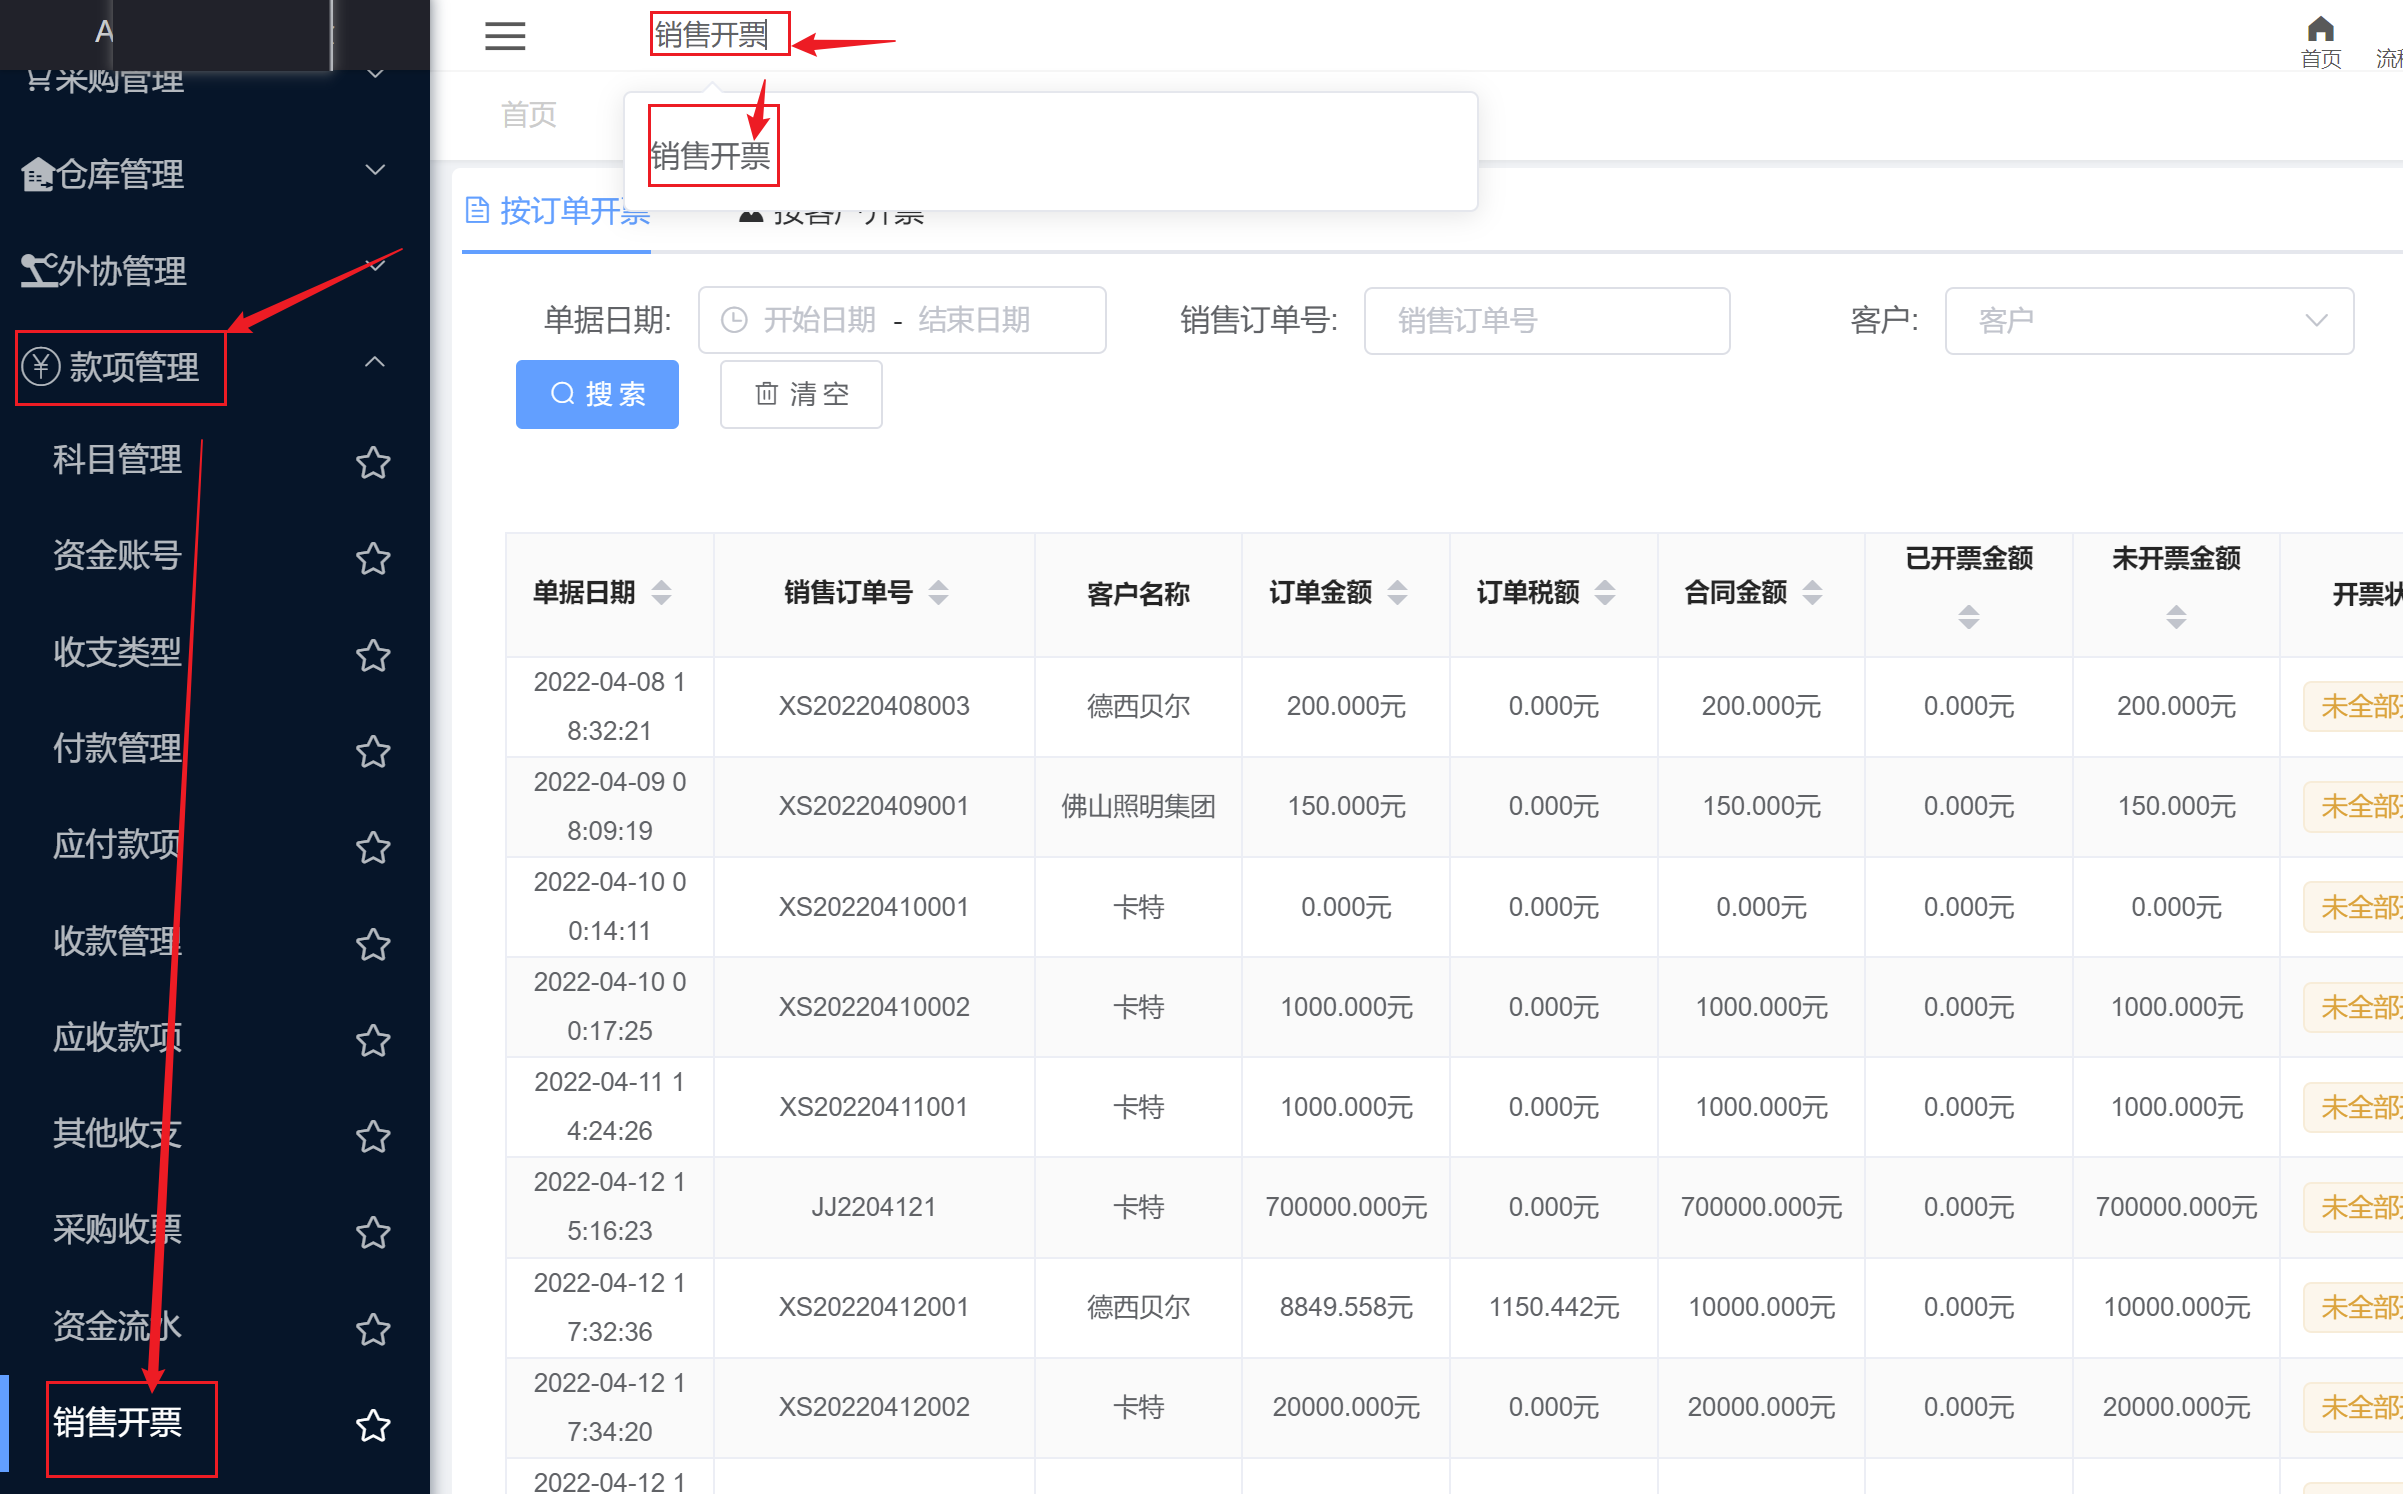This screenshot has width=2403, height=1494.
Task: Sort table by 销售订单号 arrows
Action: (938, 592)
